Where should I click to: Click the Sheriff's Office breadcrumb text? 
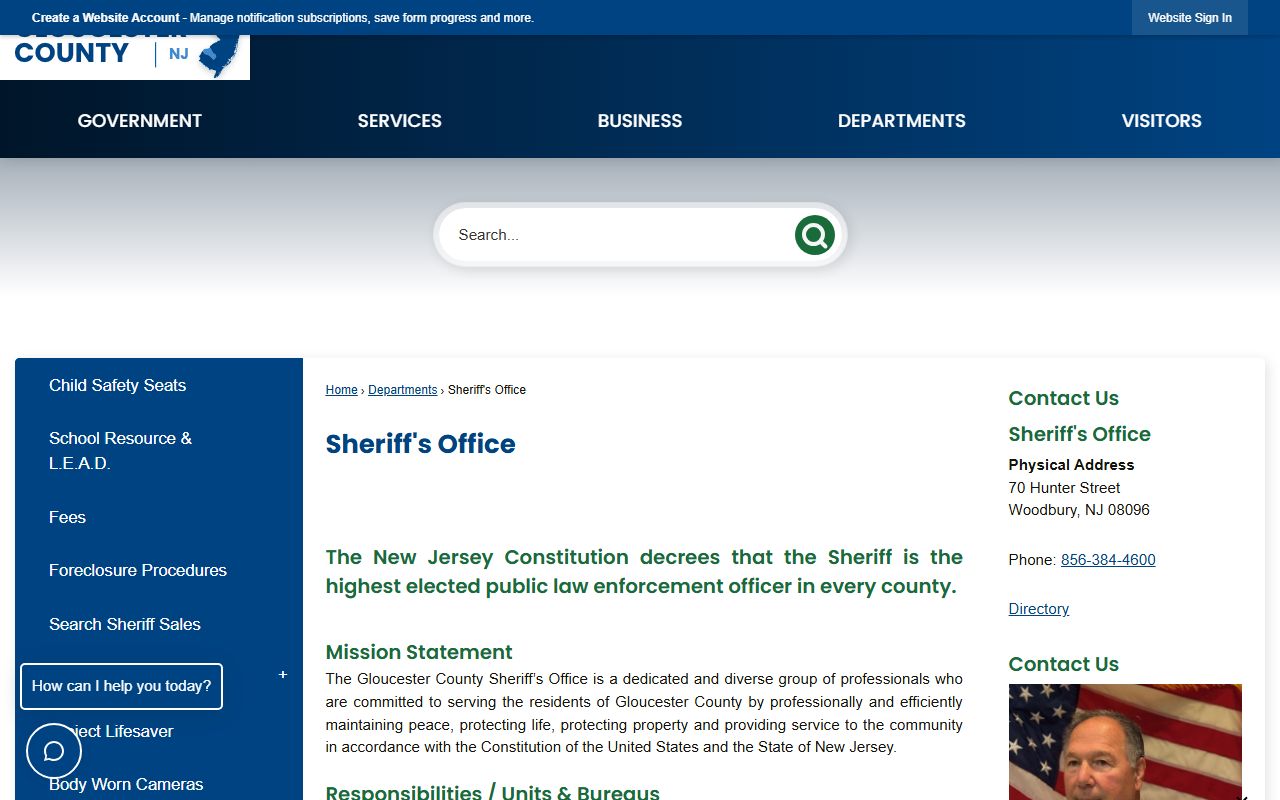487,390
